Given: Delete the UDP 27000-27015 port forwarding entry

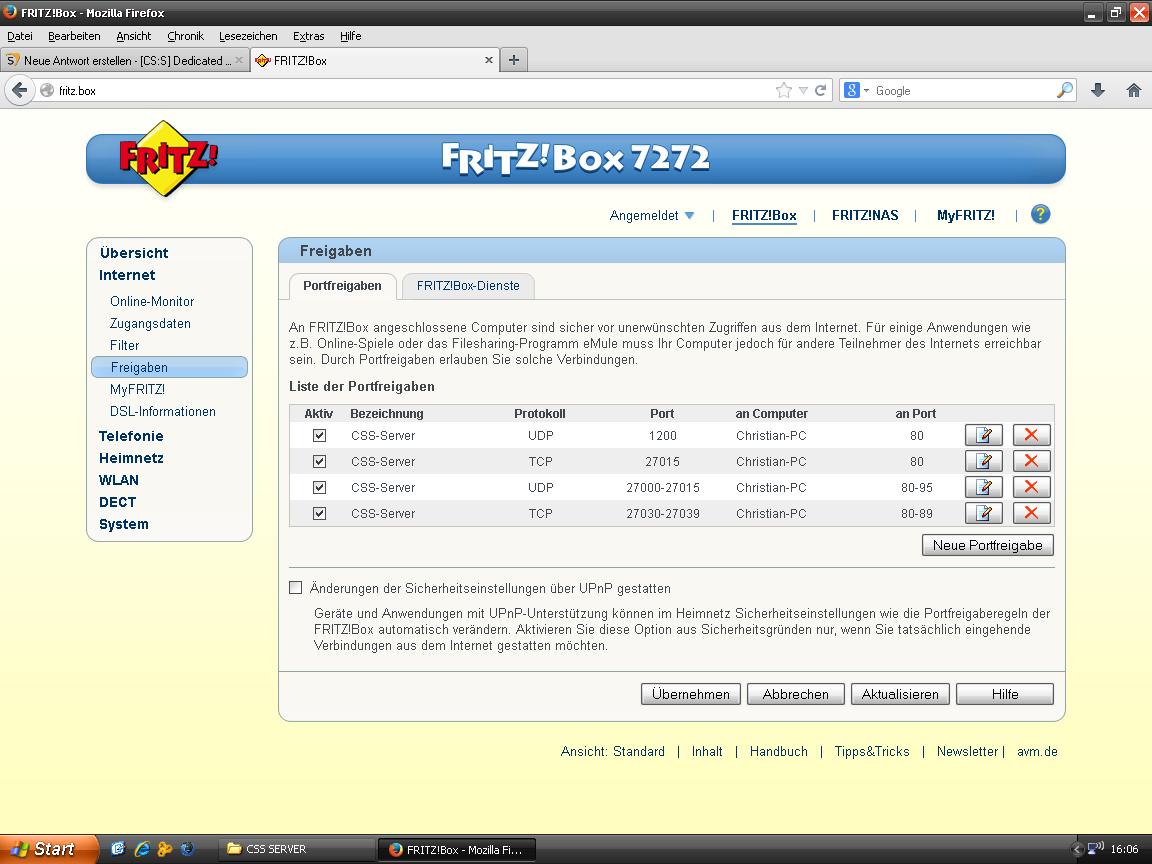Looking at the screenshot, I should [1032, 487].
